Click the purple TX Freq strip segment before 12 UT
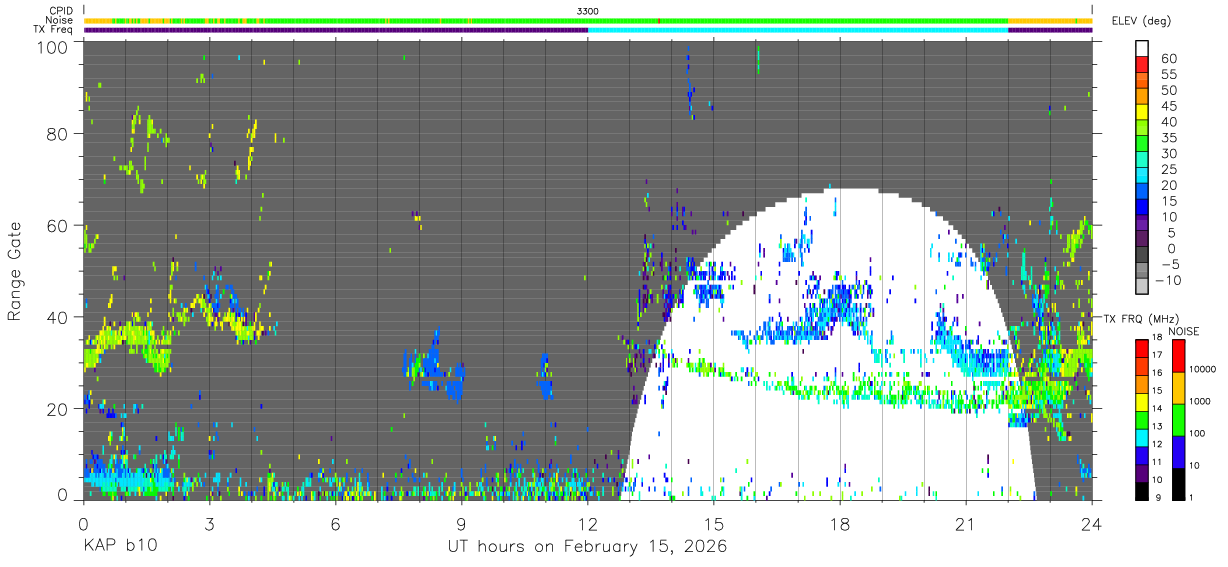 (x=336, y=30)
